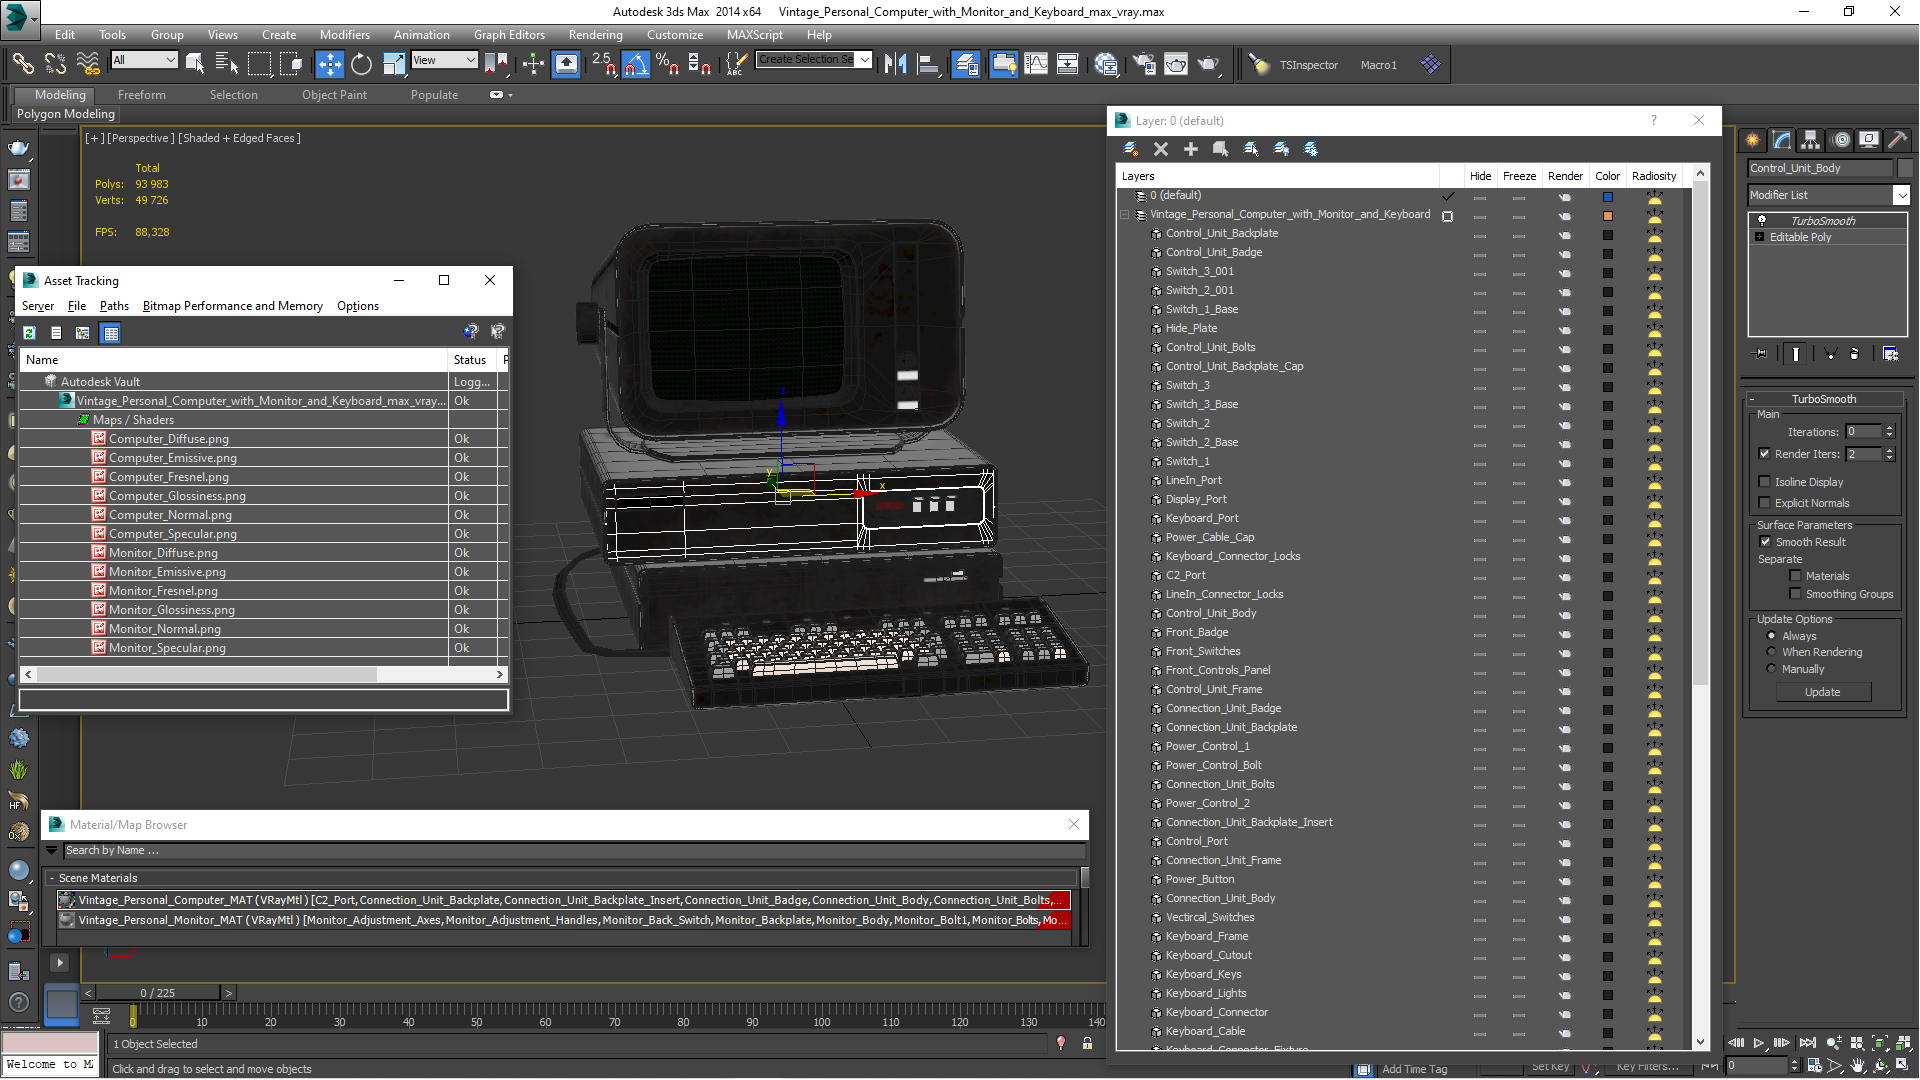This screenshot has width=1920, height=1080.
Task: Click Delete layer X icon in Layer dialog
Action: click(x=1161, y=149)
